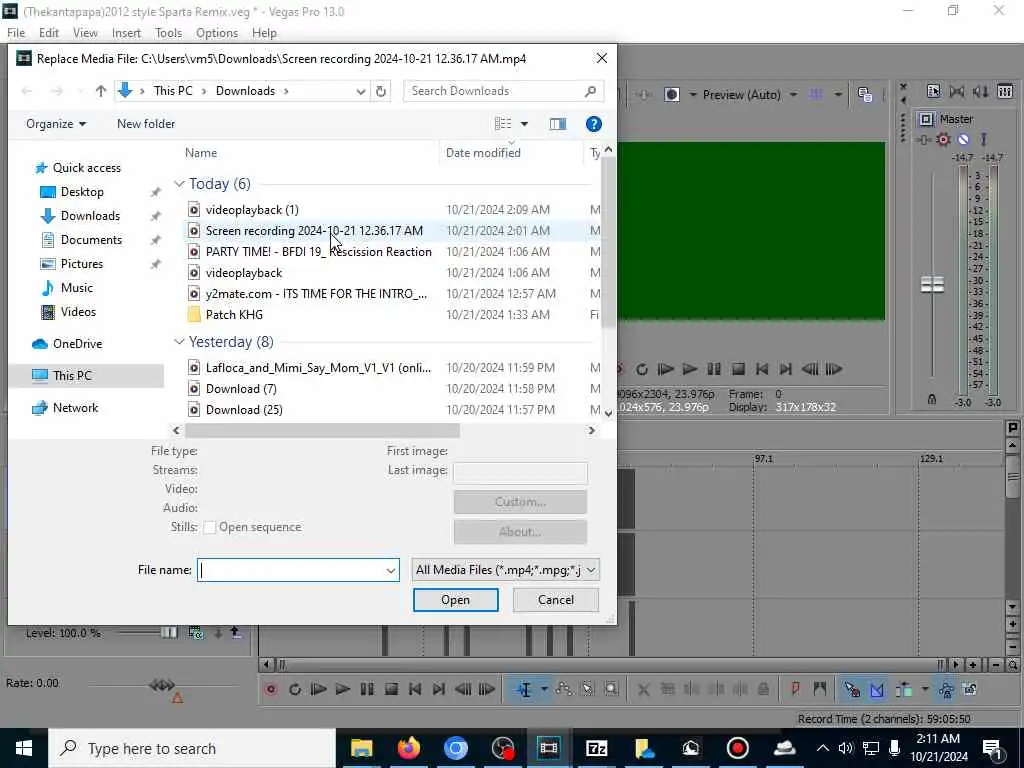
Task: Click the file list horizontal scrollbar
Action: [322, 430]
